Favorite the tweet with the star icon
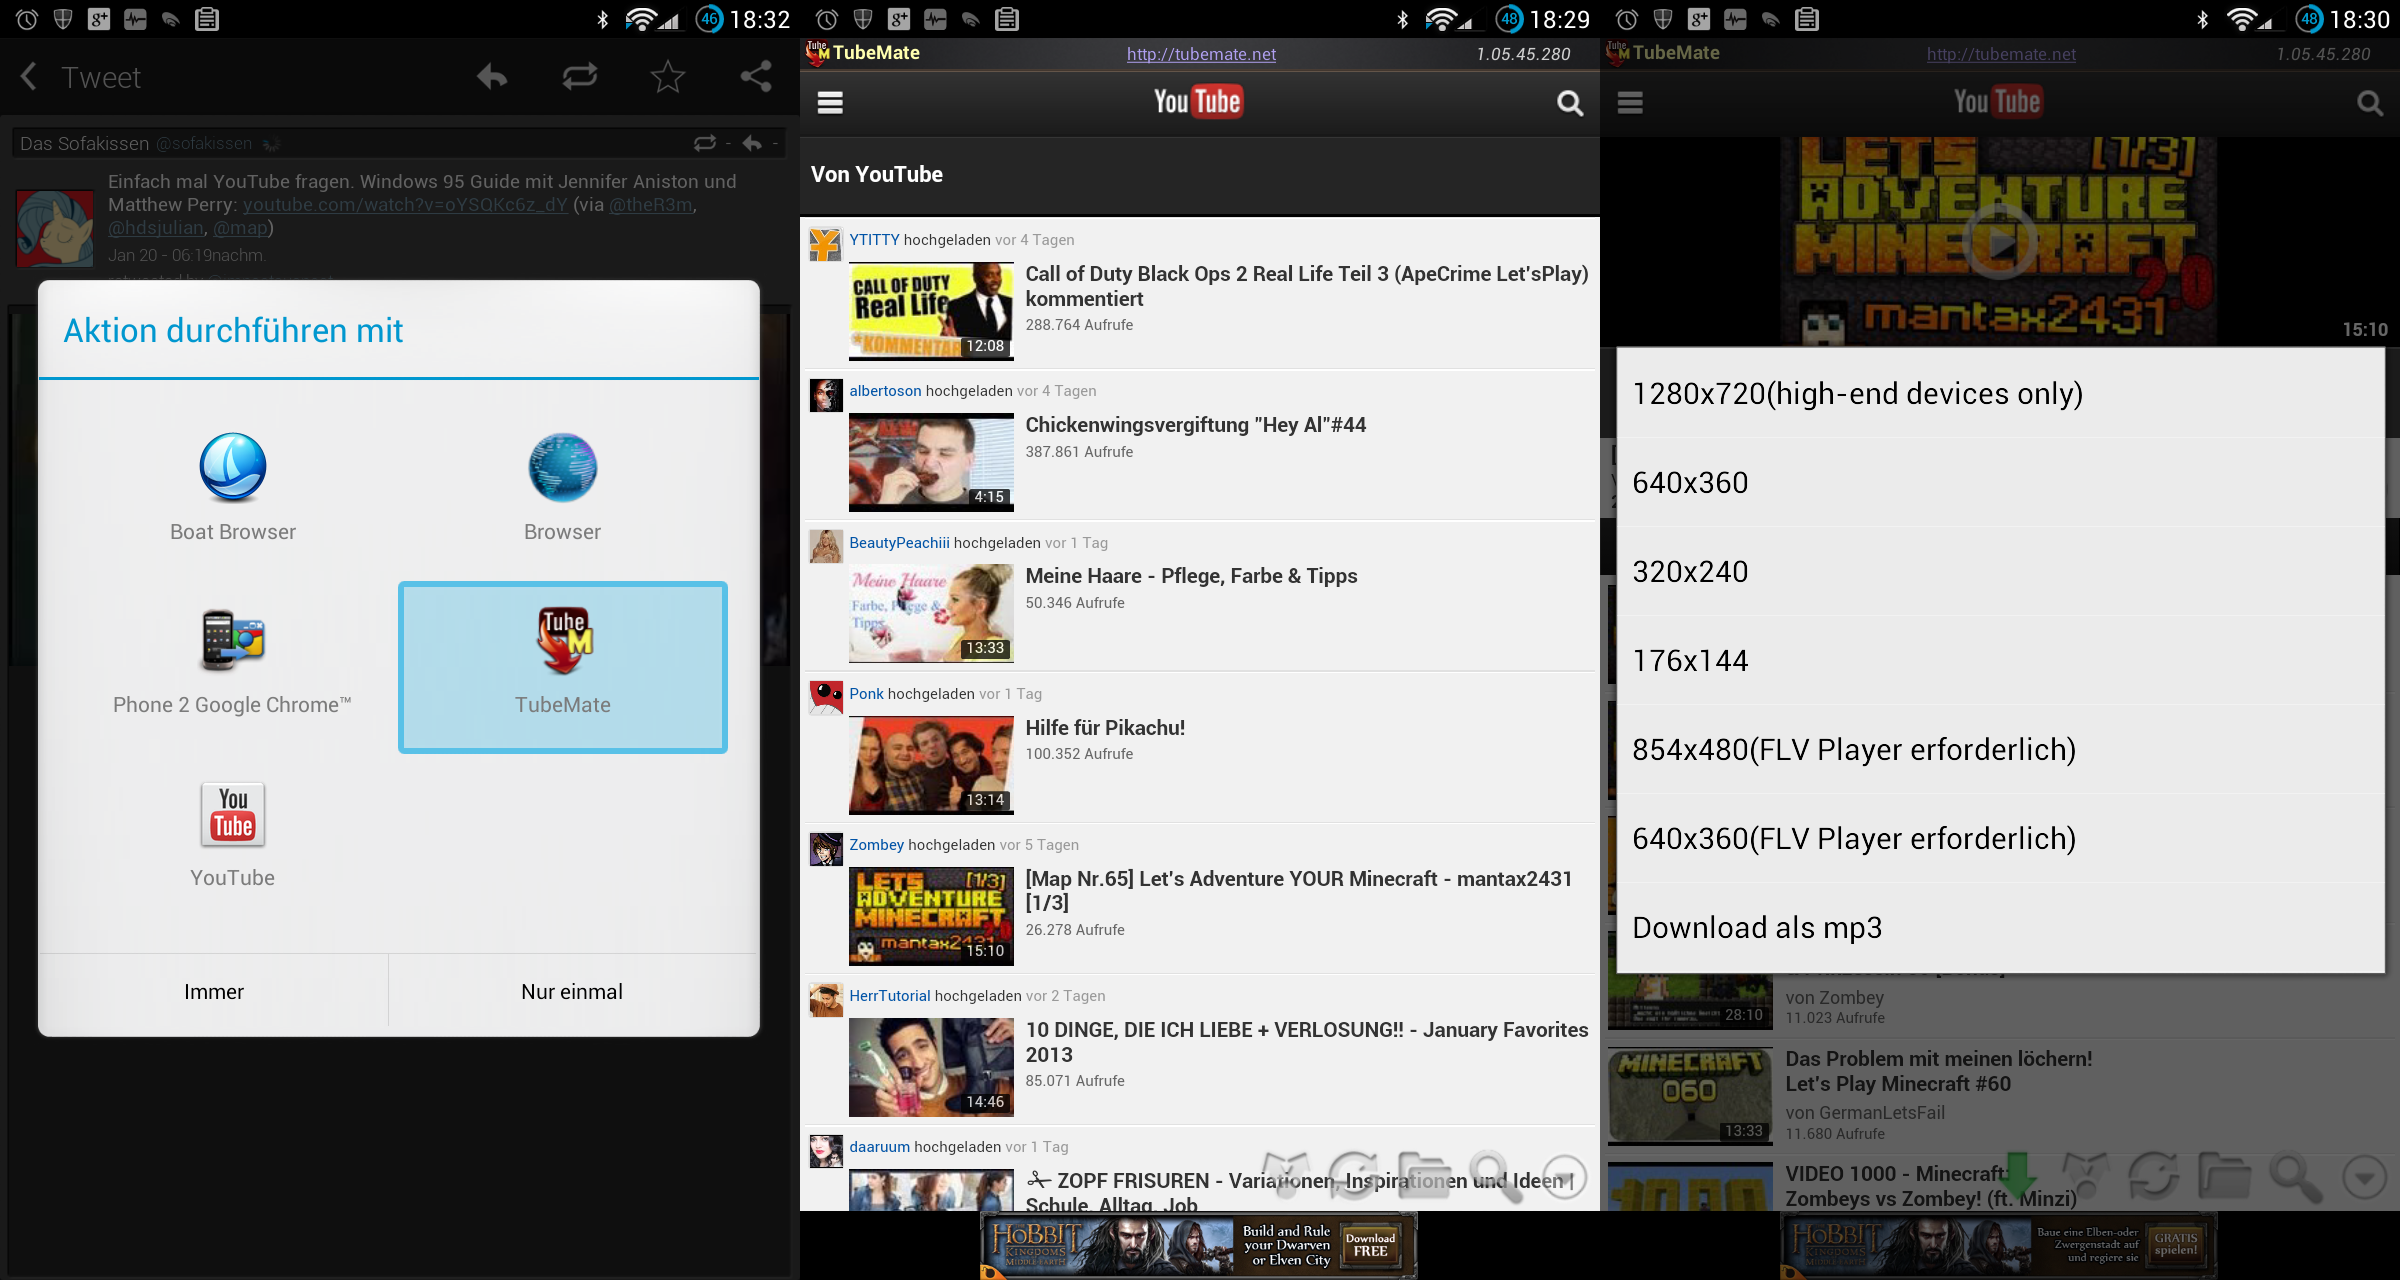Screen dimensions: 2400x1280 (668, 77)
